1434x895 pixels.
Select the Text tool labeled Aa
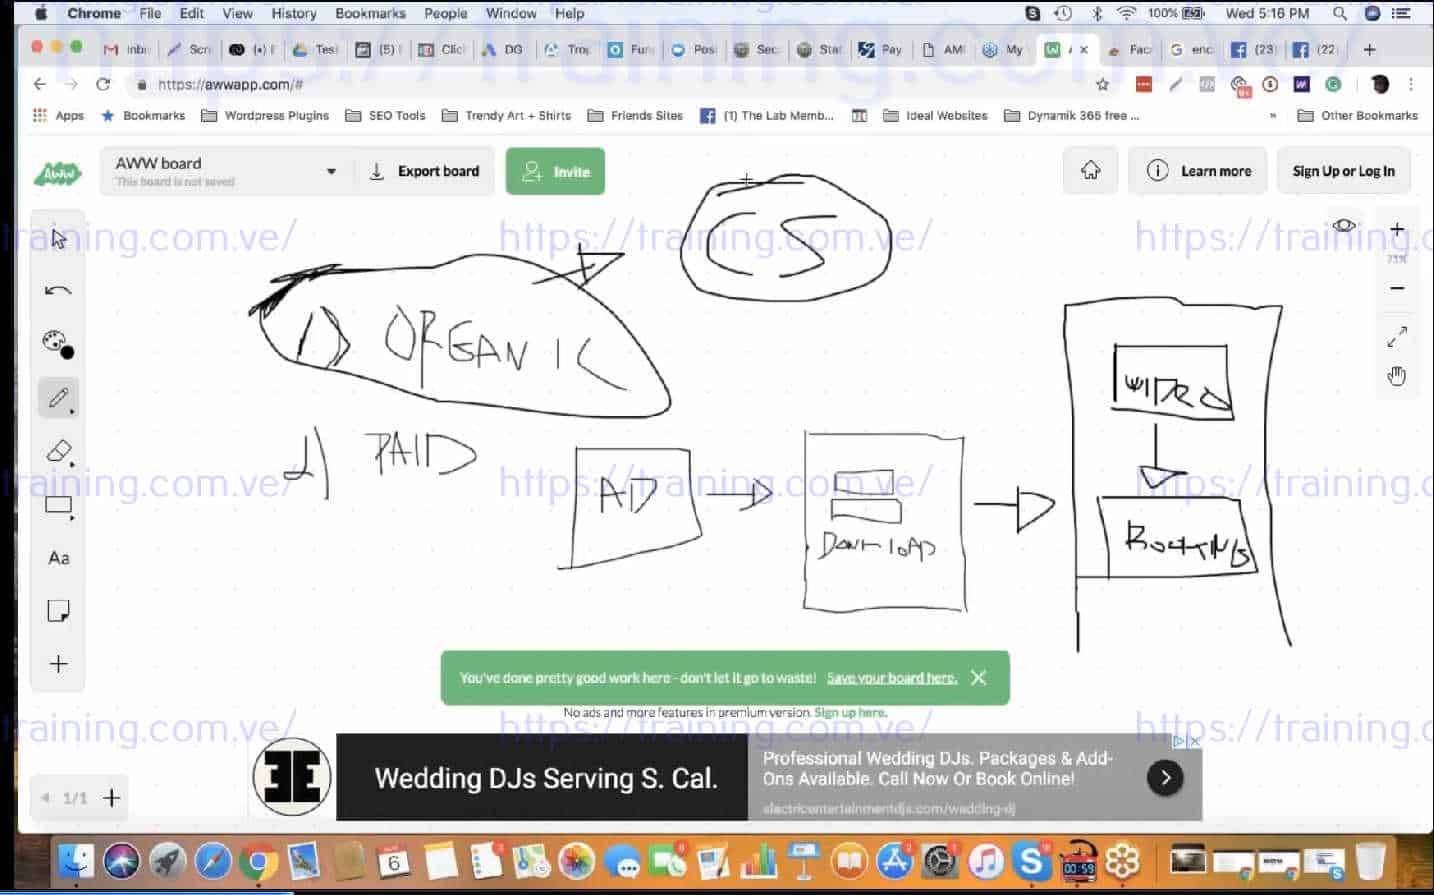[x=57, y=558]
